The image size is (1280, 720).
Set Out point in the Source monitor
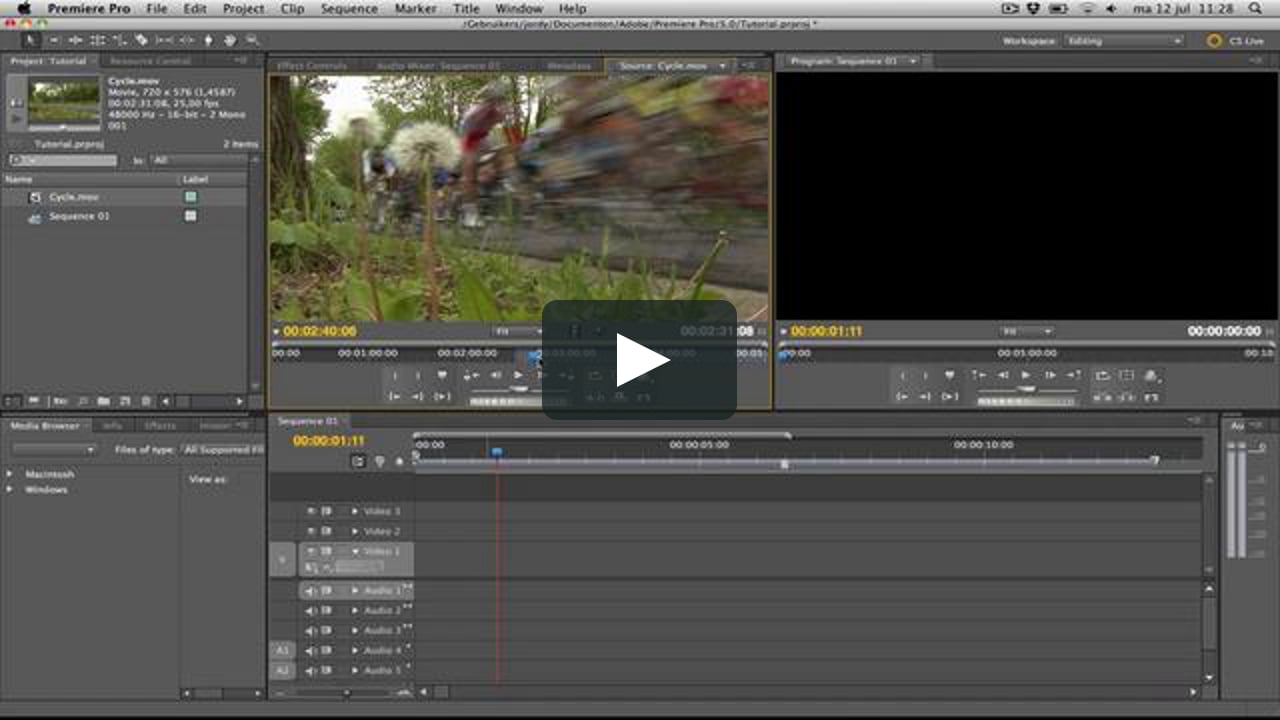418,376
